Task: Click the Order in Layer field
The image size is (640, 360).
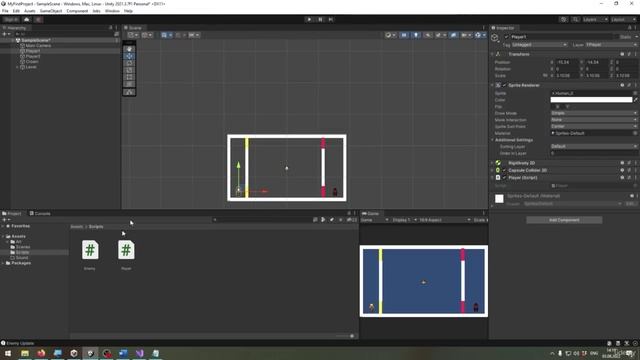Action: click(594, 153)
